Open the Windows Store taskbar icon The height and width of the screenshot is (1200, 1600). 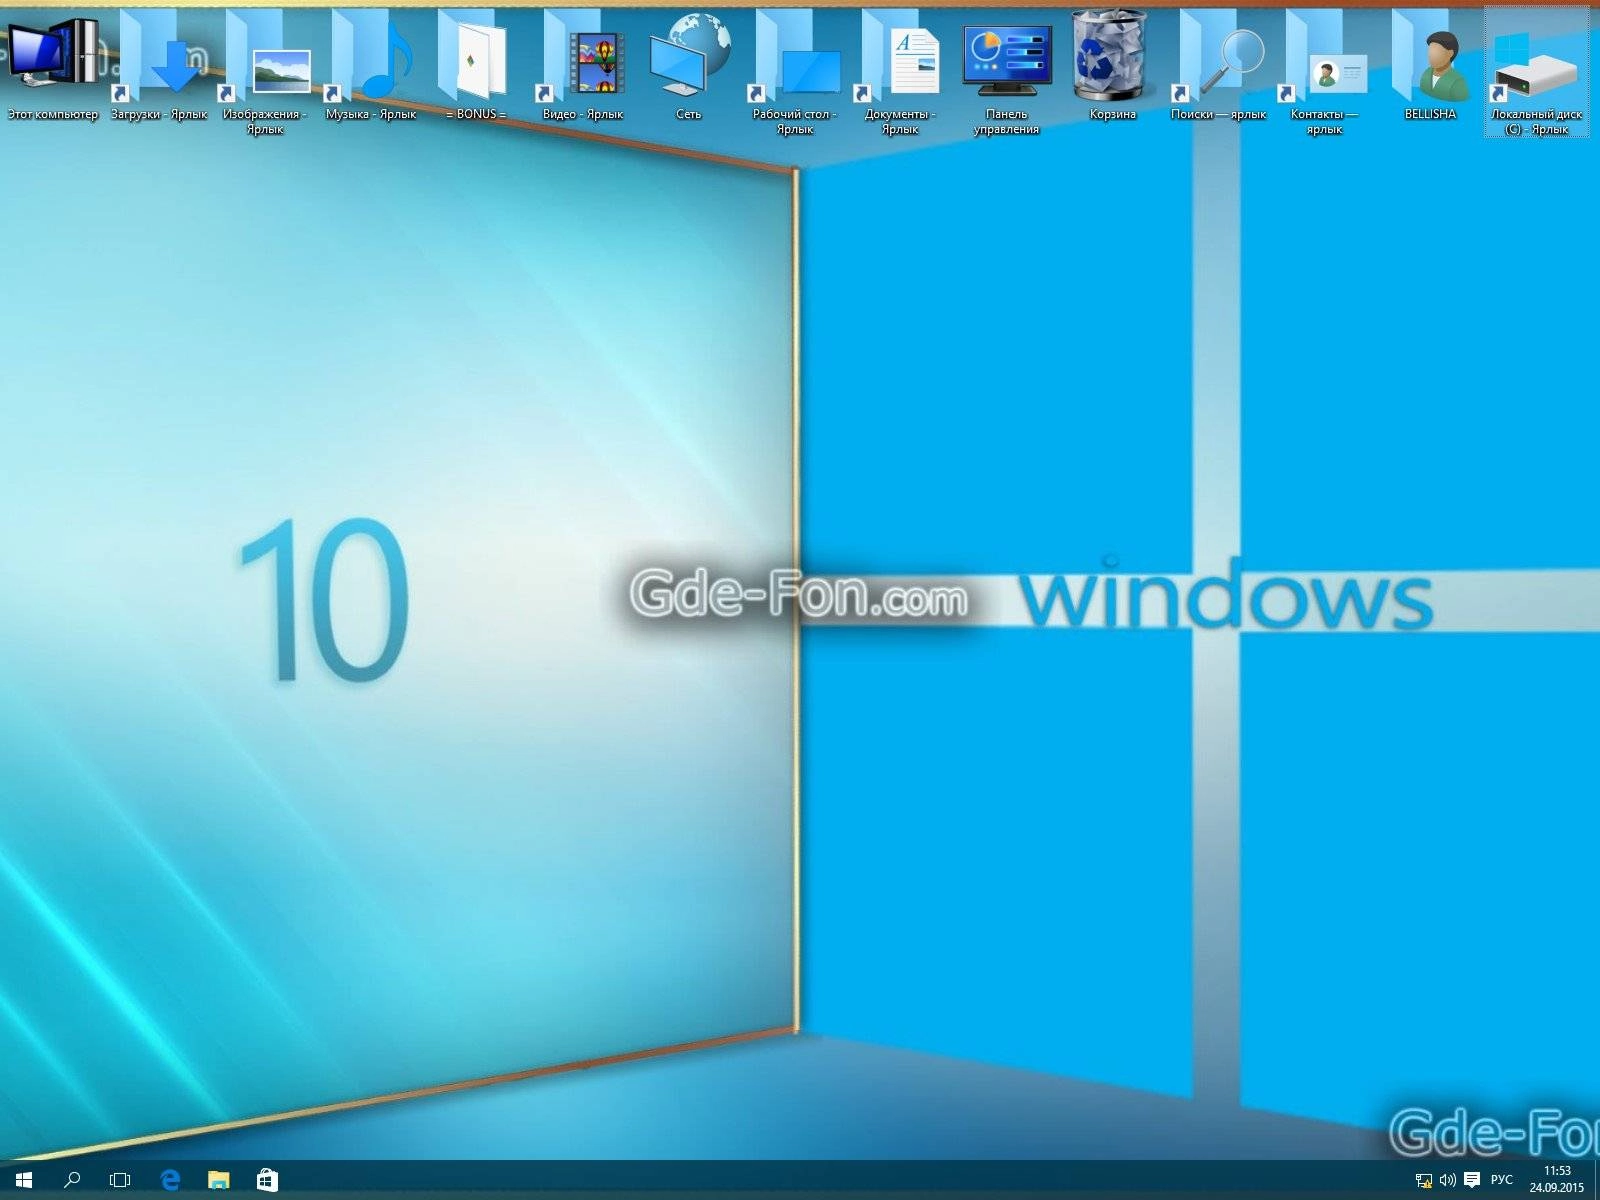tap(267, 1180)
